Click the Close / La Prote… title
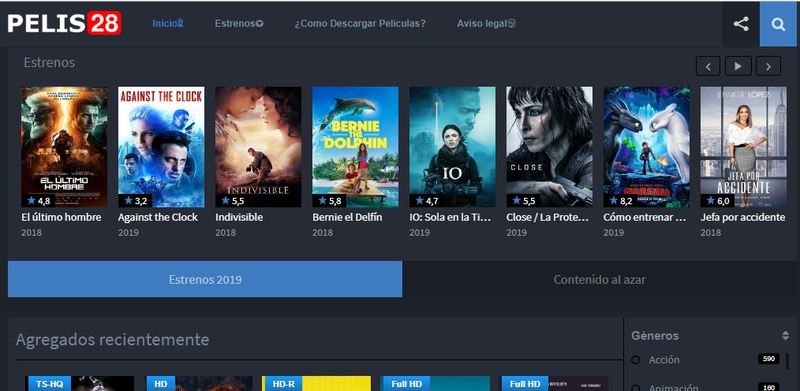Image resolution: width=800 pixels, height=391 pixels. (x=547, y=217)
